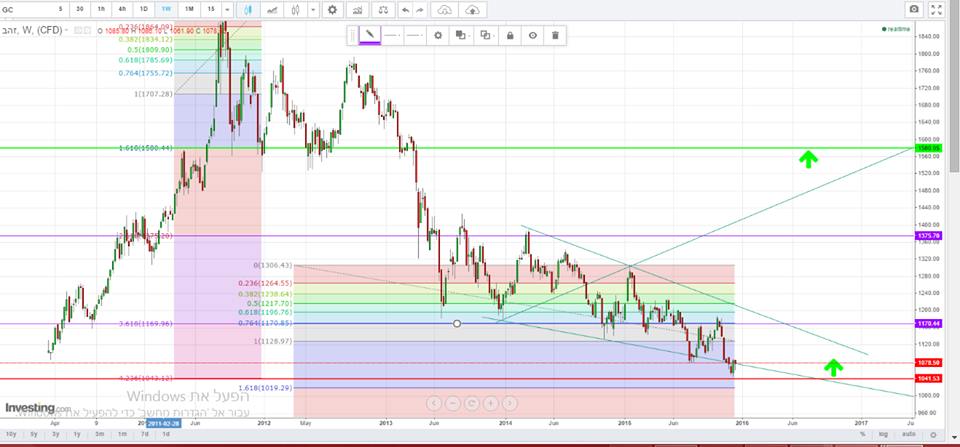Viewport: 960px width, 447px height.
Task: Select the 1D timeframe
Action: pyautogui.click(x=143, y=9)
